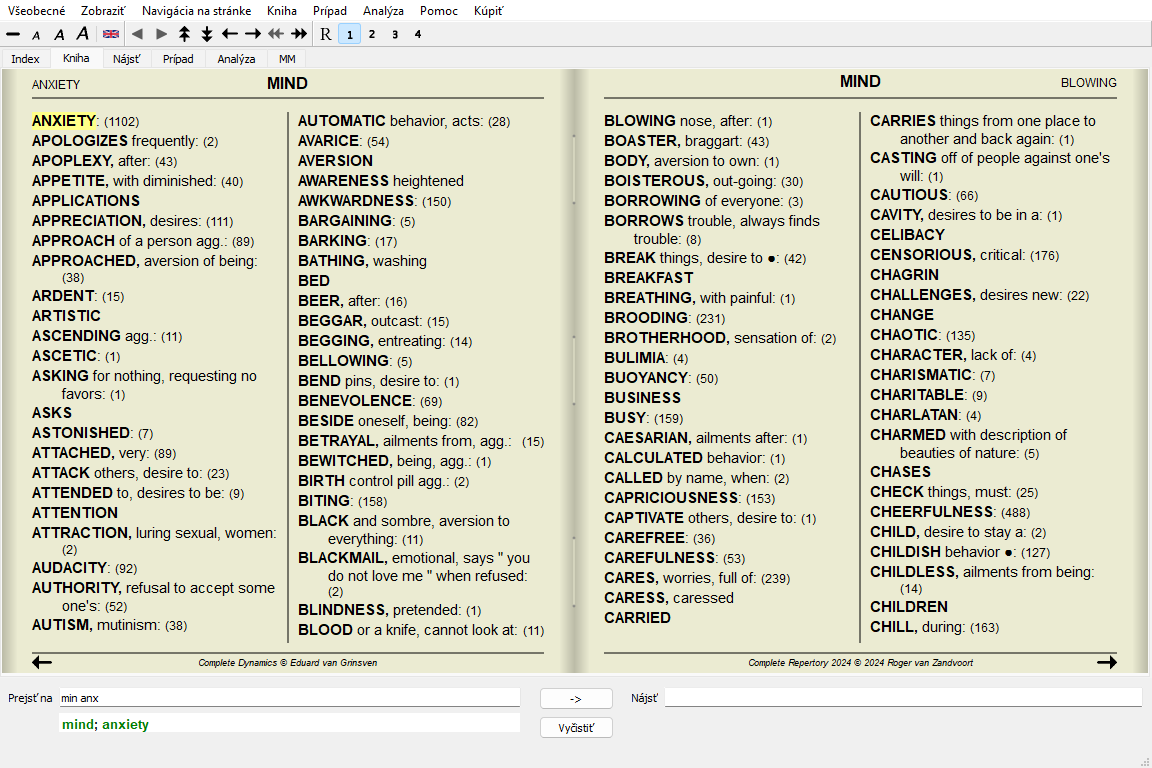The width and height of the screenshot is (1152, 768).
Task: Switch to the MM tab
Action: pyautogui.click(x=287, y=59)
